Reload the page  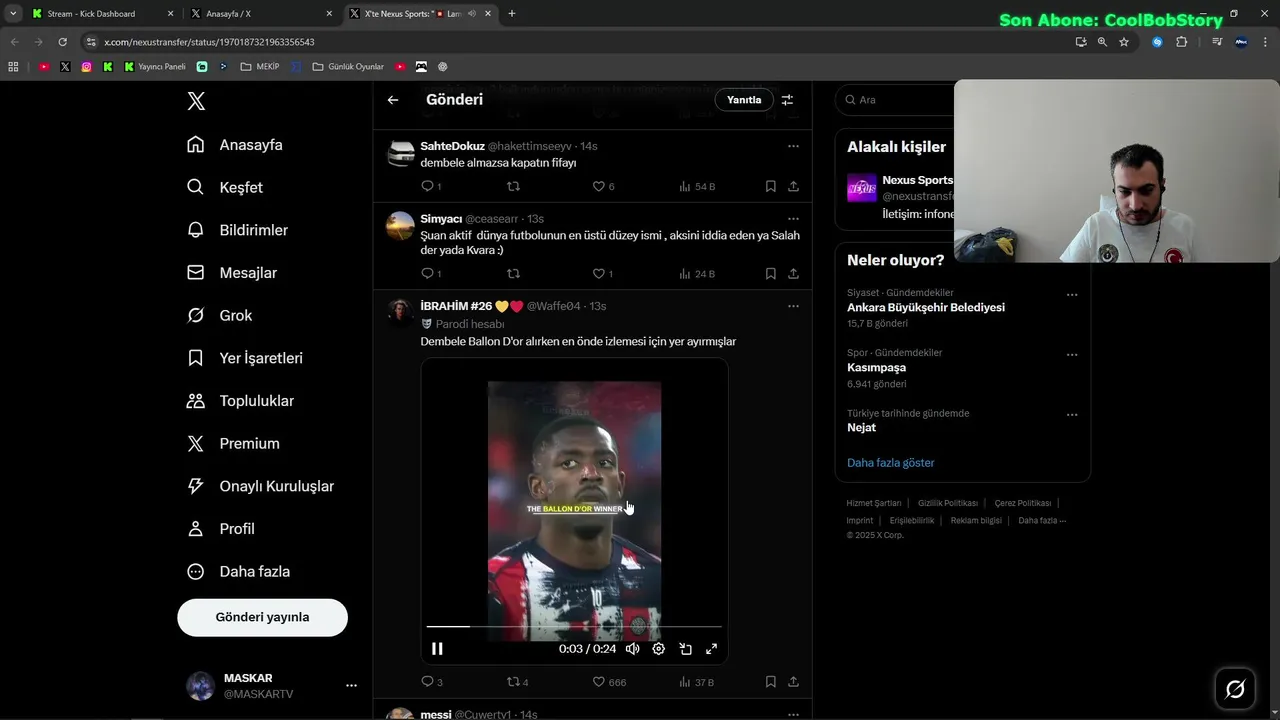pos(62,42)
